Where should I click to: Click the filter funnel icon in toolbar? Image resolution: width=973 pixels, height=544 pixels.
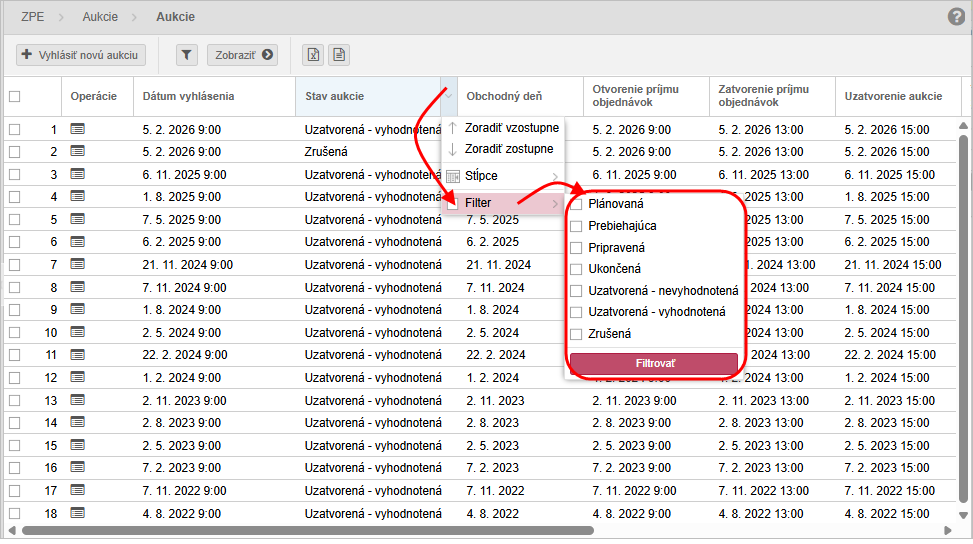[x=187, y=55]
